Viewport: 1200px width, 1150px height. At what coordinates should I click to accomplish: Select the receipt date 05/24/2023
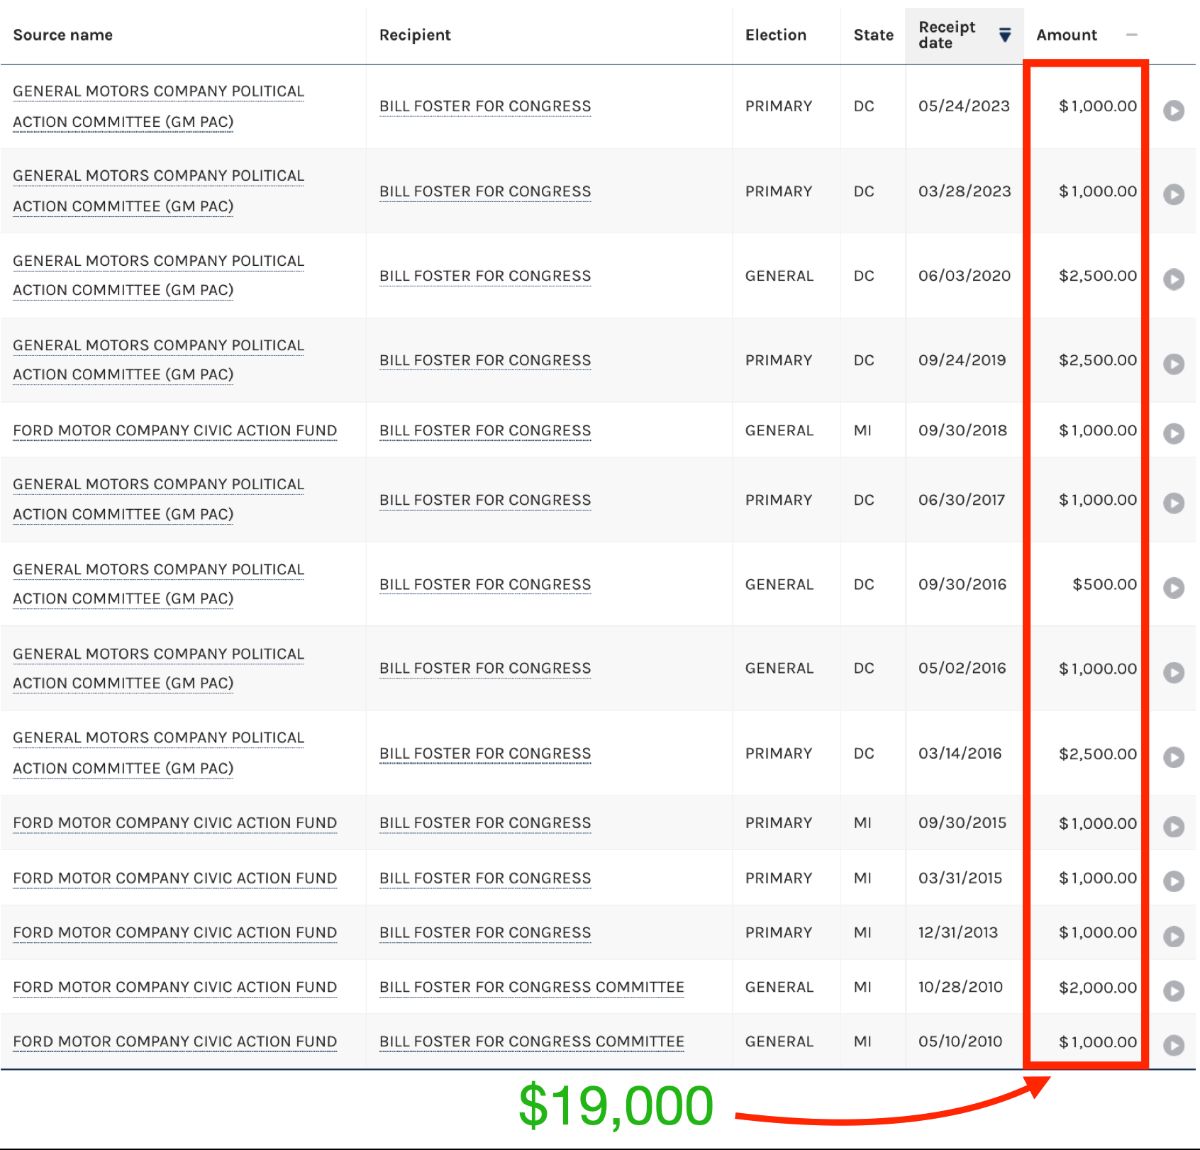[964, 106]
